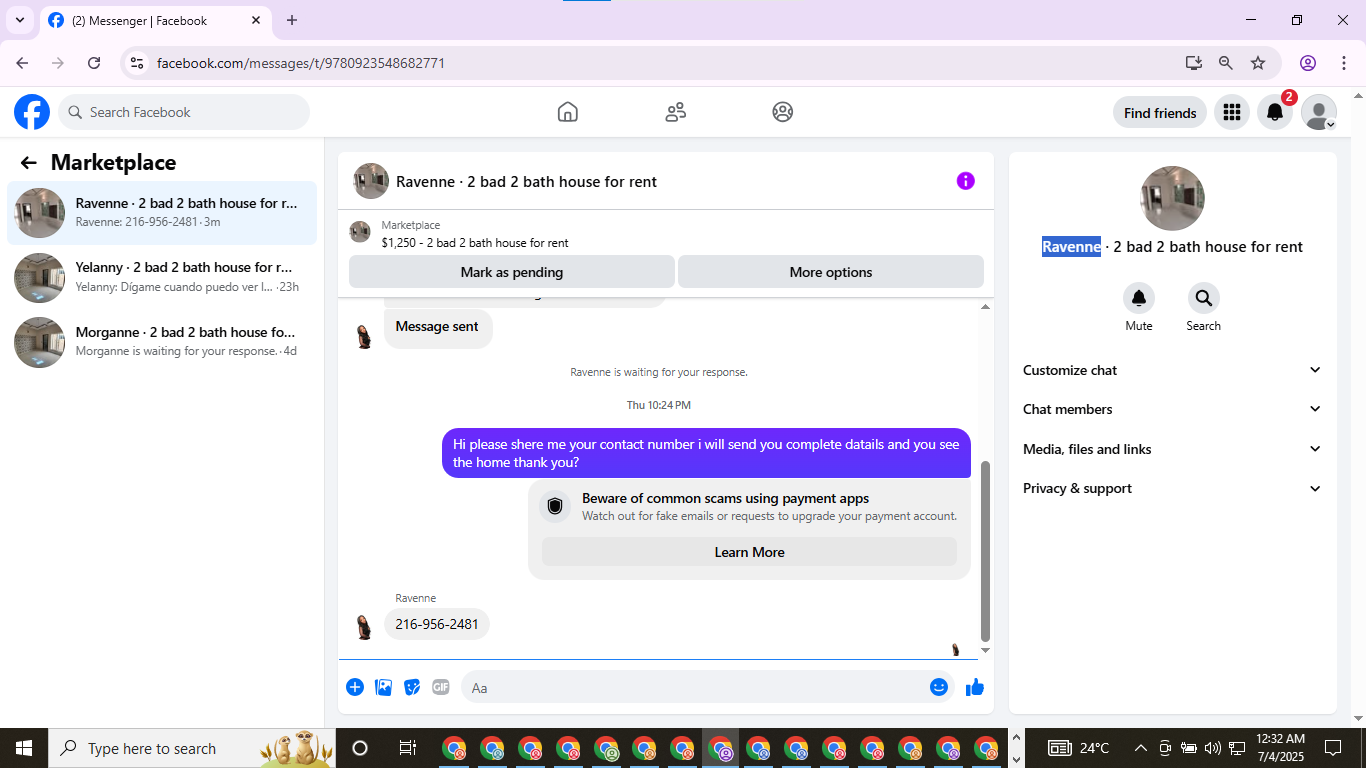This screenshot has height=768, width=1366.
Task: Open the Home feed icon
Action: (568, 112)
